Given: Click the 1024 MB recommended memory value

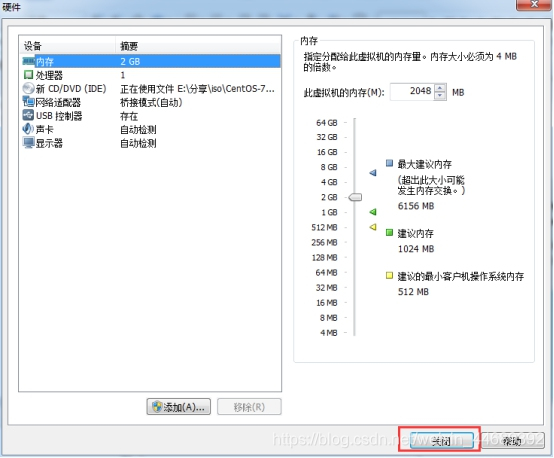Looking at the screenshot, I should [416, 249].
